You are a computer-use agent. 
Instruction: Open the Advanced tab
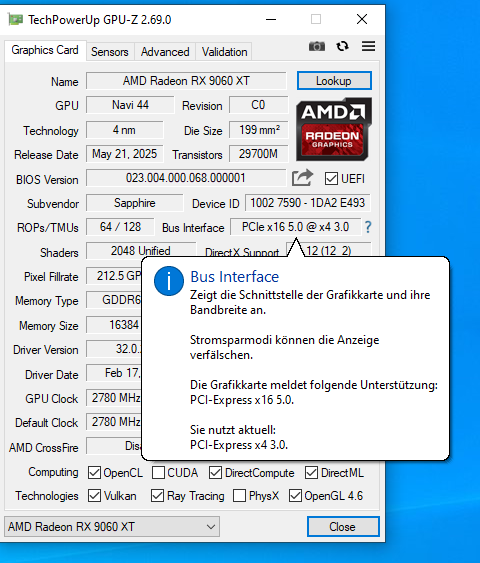coord(165,52)
